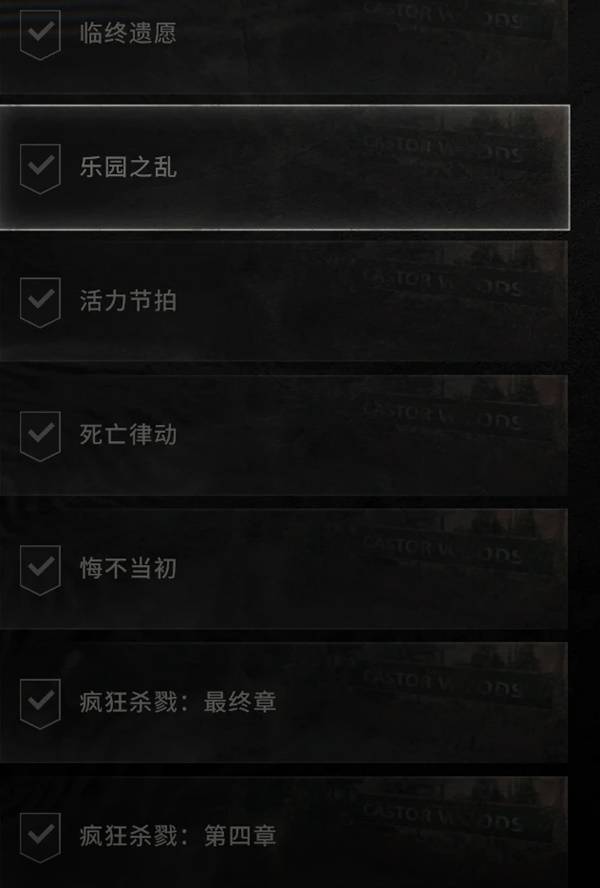Viewport: 600px width, 888px height.
Task: Toggle the checkmark badge for 临终遗愿
Action: point(40,35)
